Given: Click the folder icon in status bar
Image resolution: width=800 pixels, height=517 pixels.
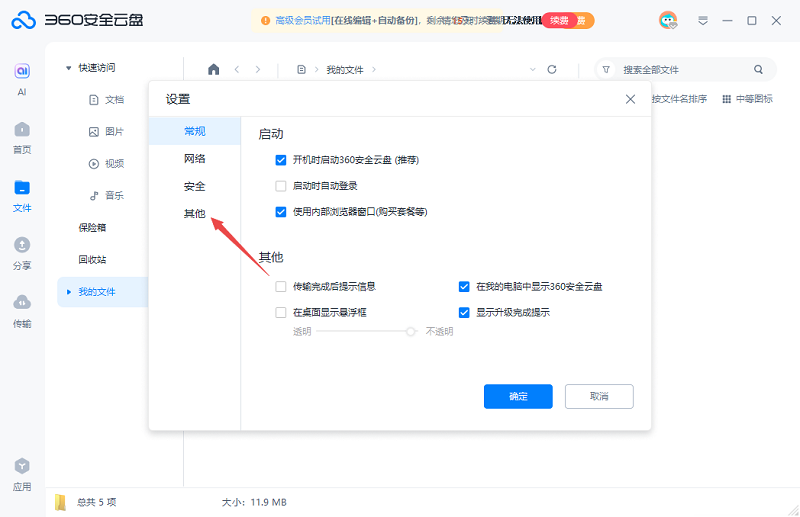Looking at the screenshot, I should 60,502.
